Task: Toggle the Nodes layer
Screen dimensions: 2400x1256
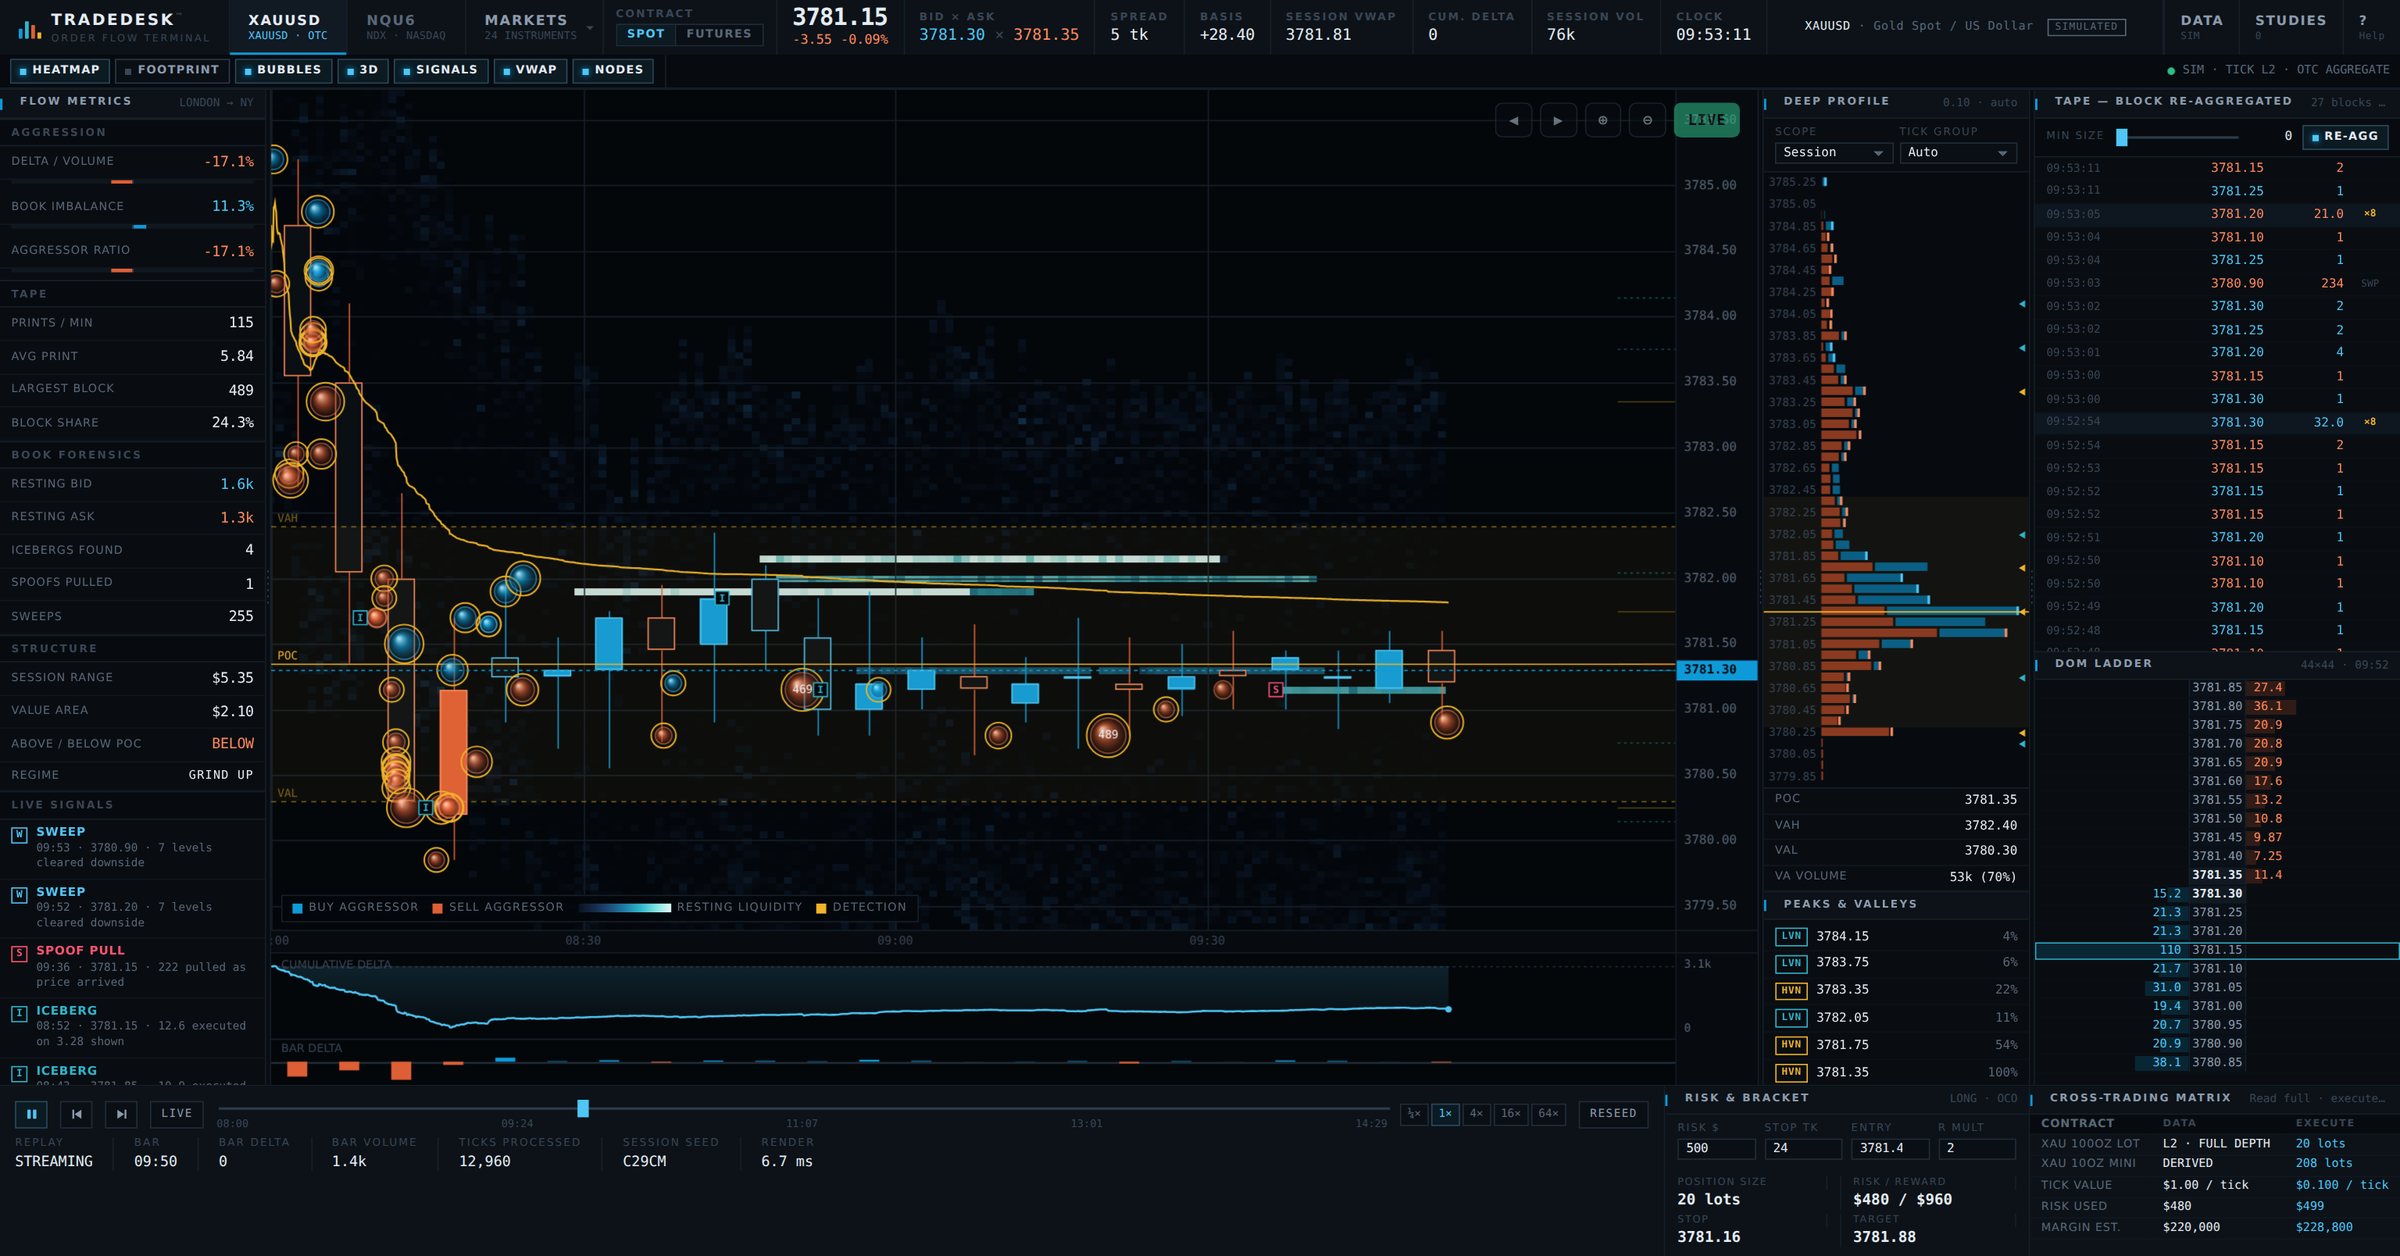Action: coord(612,70)
